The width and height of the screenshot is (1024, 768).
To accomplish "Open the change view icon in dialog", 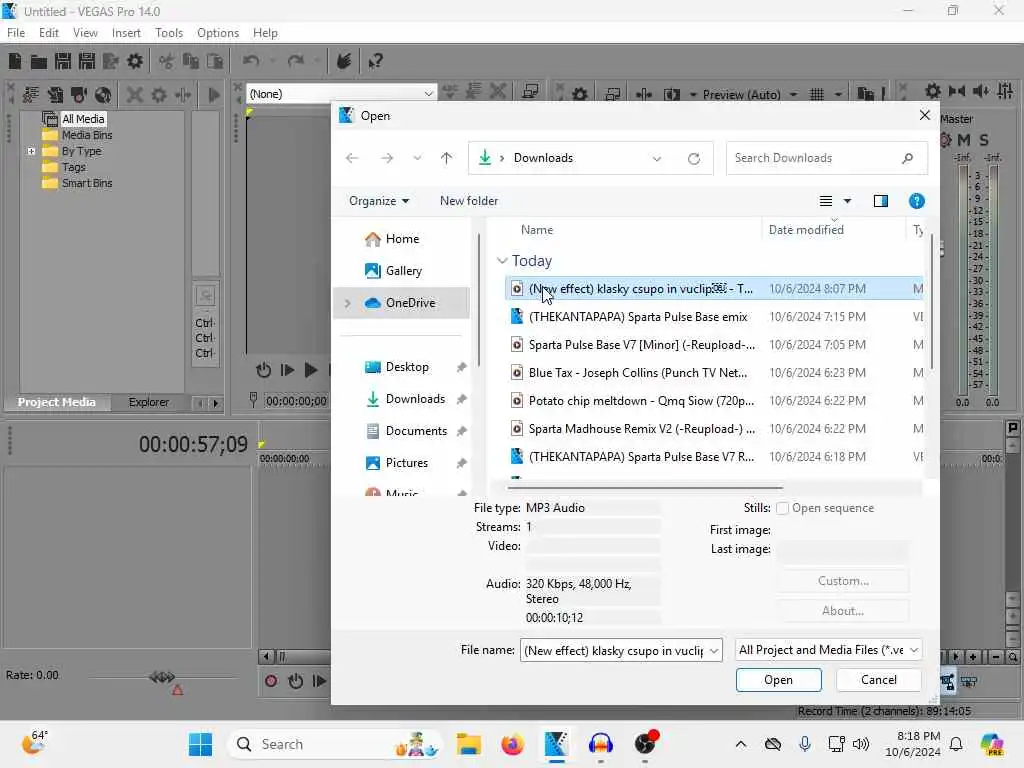I will (x=826, y=201).
